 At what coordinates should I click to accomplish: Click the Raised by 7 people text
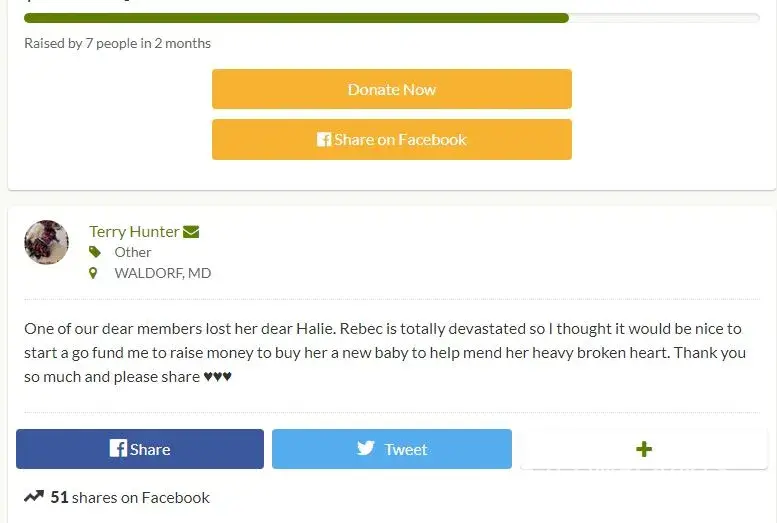pos(117,43)
